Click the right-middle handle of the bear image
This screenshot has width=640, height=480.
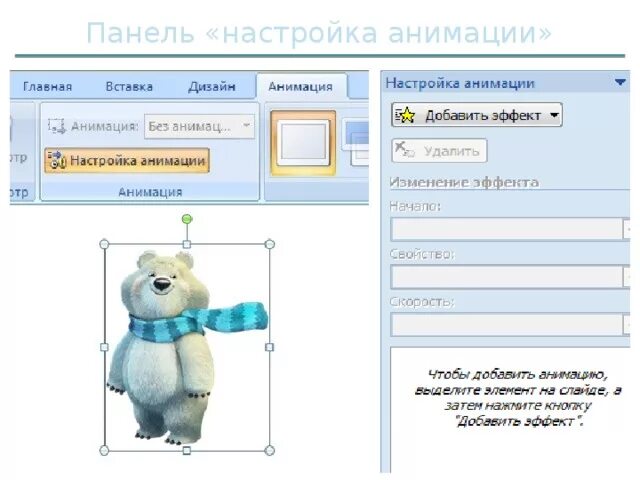tap(269, 347)
